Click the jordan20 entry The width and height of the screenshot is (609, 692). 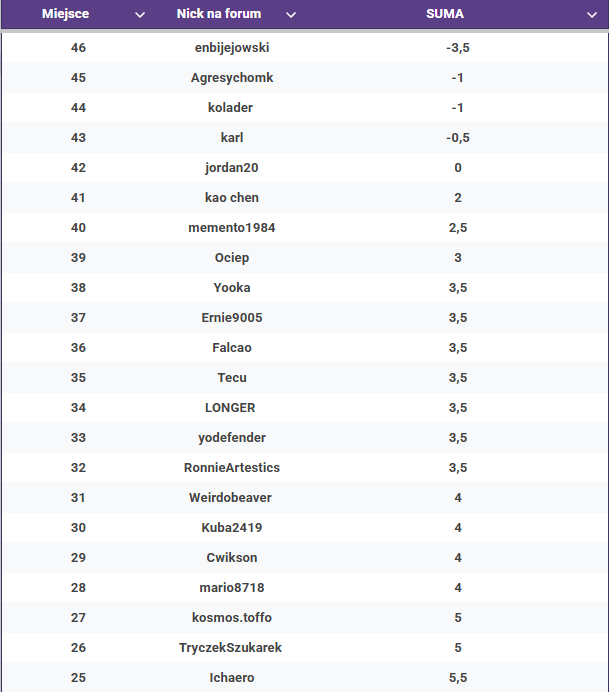(232, 168)
